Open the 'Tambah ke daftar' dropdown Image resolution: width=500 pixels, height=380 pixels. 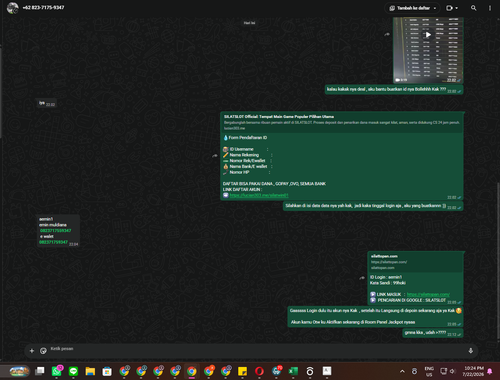point(413,8)
